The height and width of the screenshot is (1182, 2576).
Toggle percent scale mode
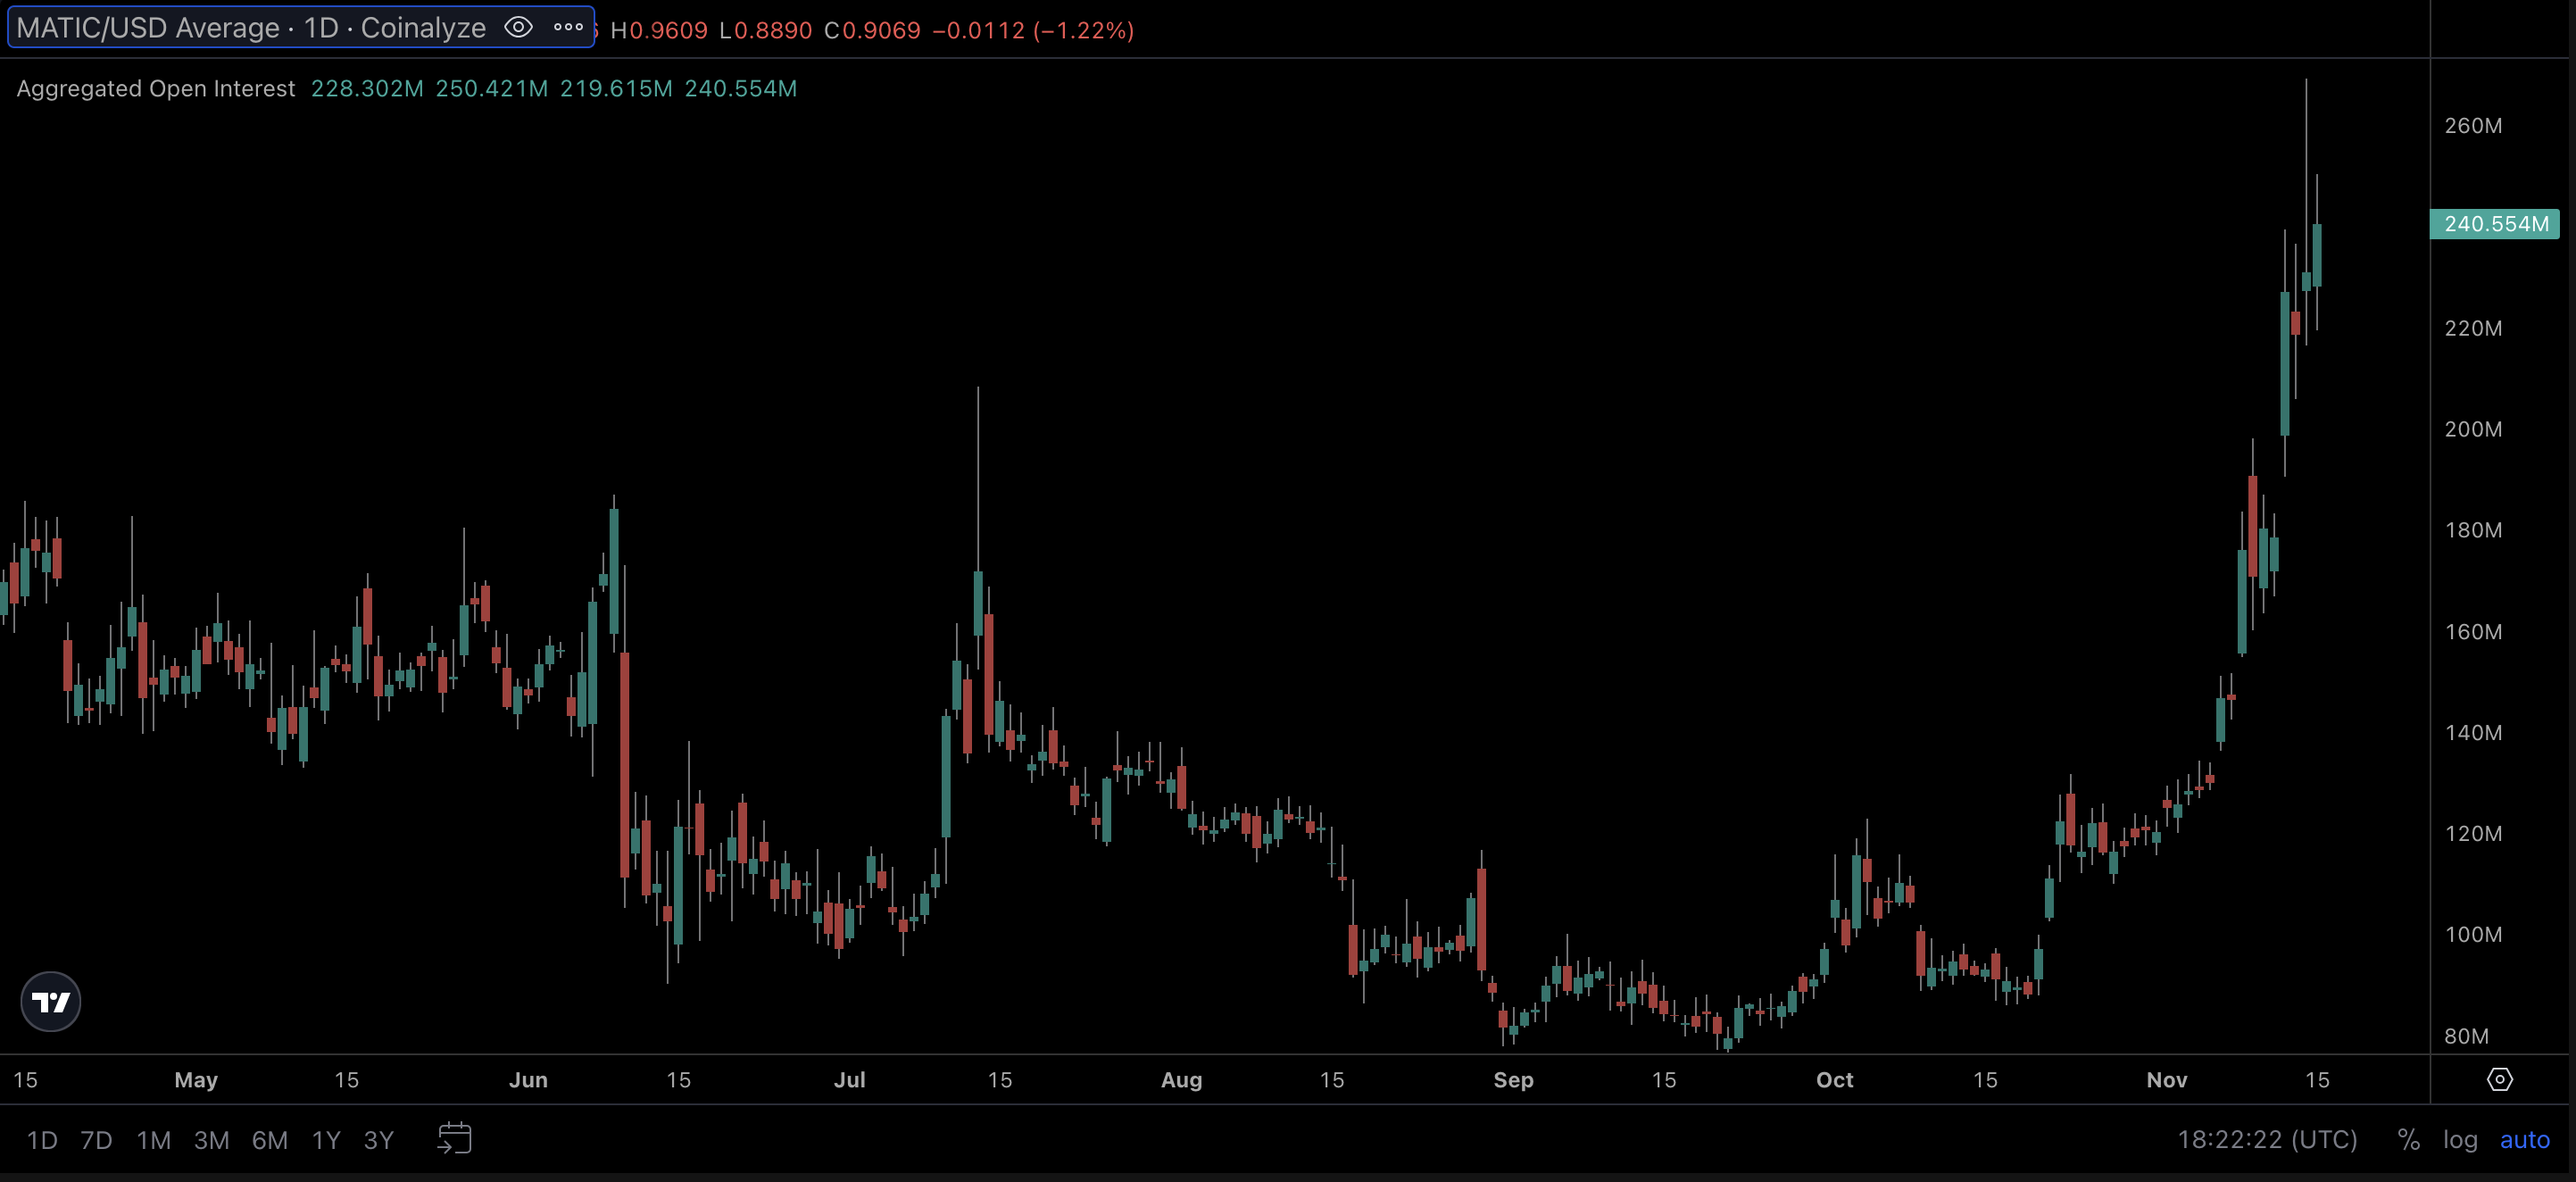[2408, 1139]
